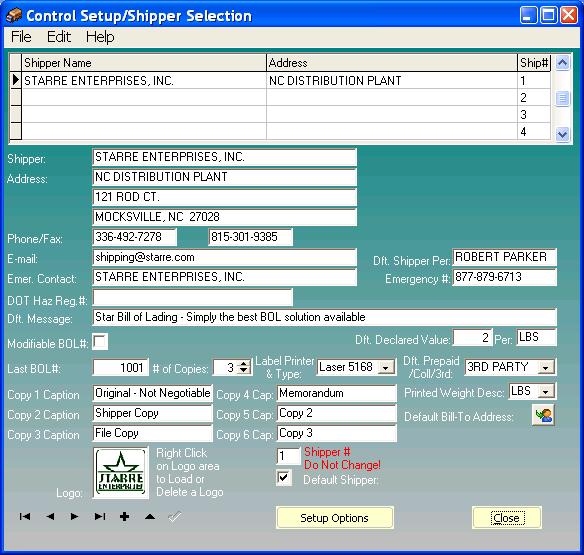Select the grid row with Ship# 4
Viewport: 584px width, 555px height.
click(x=280, y=131)
